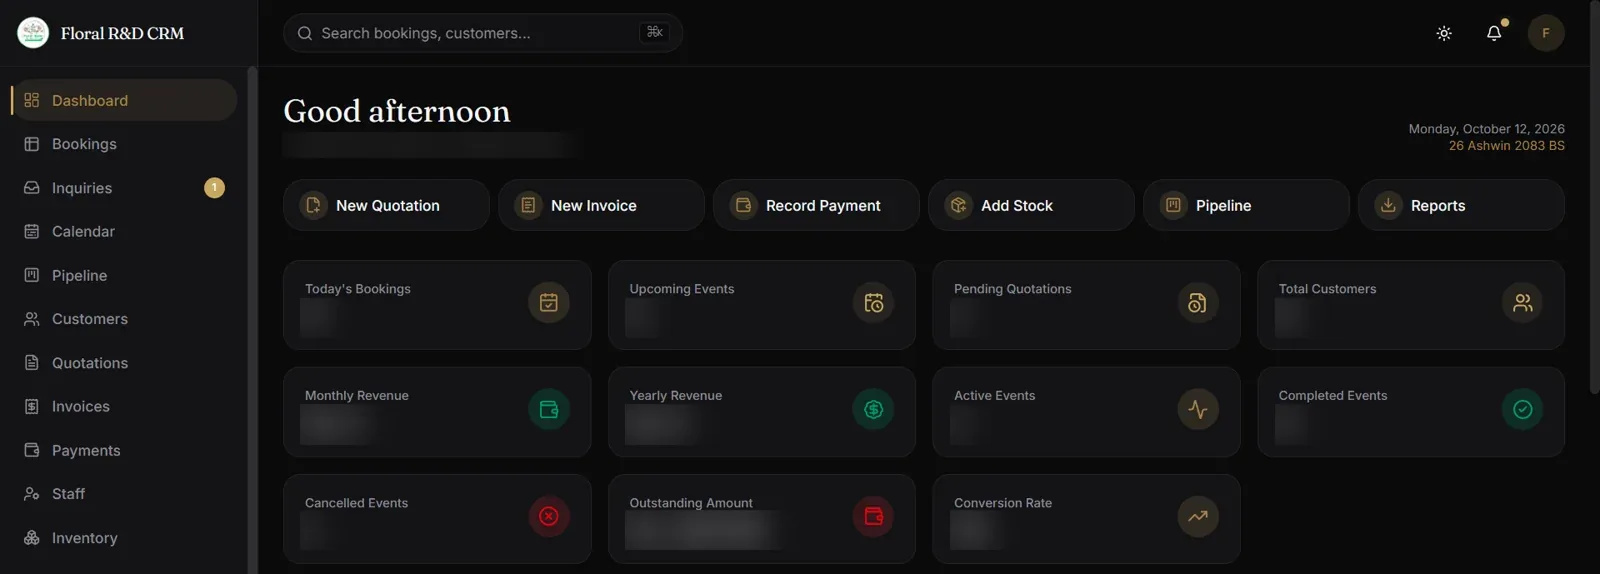Click Add Stock quick action
The height and width of the screenshot is (574, 1600).
click(x=1031, y=205)
